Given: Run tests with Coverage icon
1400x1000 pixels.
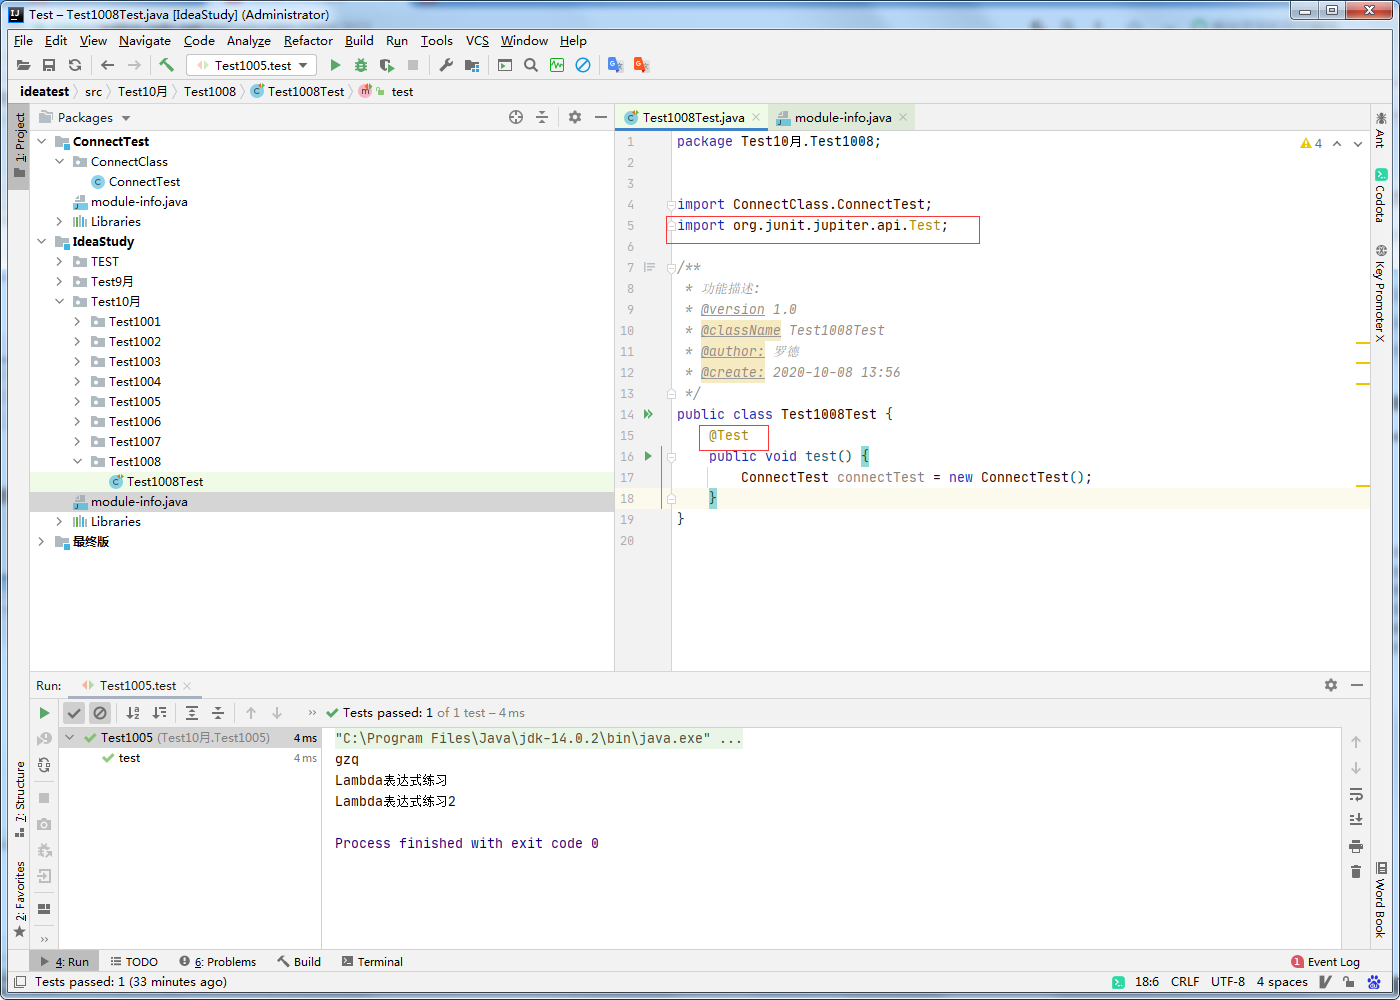Looking at the screenshot, I should pyautogui.click(x=387, y=64).
